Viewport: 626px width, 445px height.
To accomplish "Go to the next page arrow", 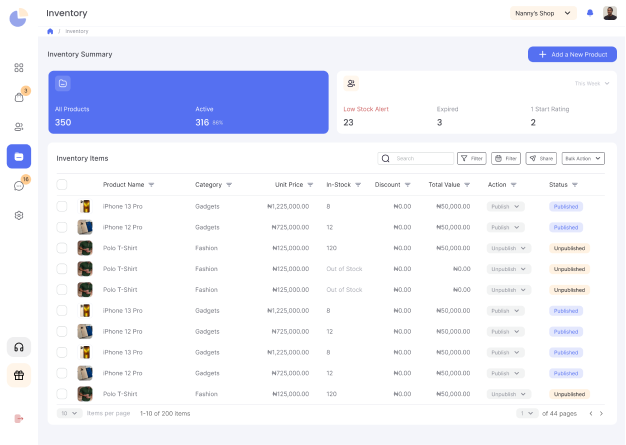I will click(x=601, y=413).
